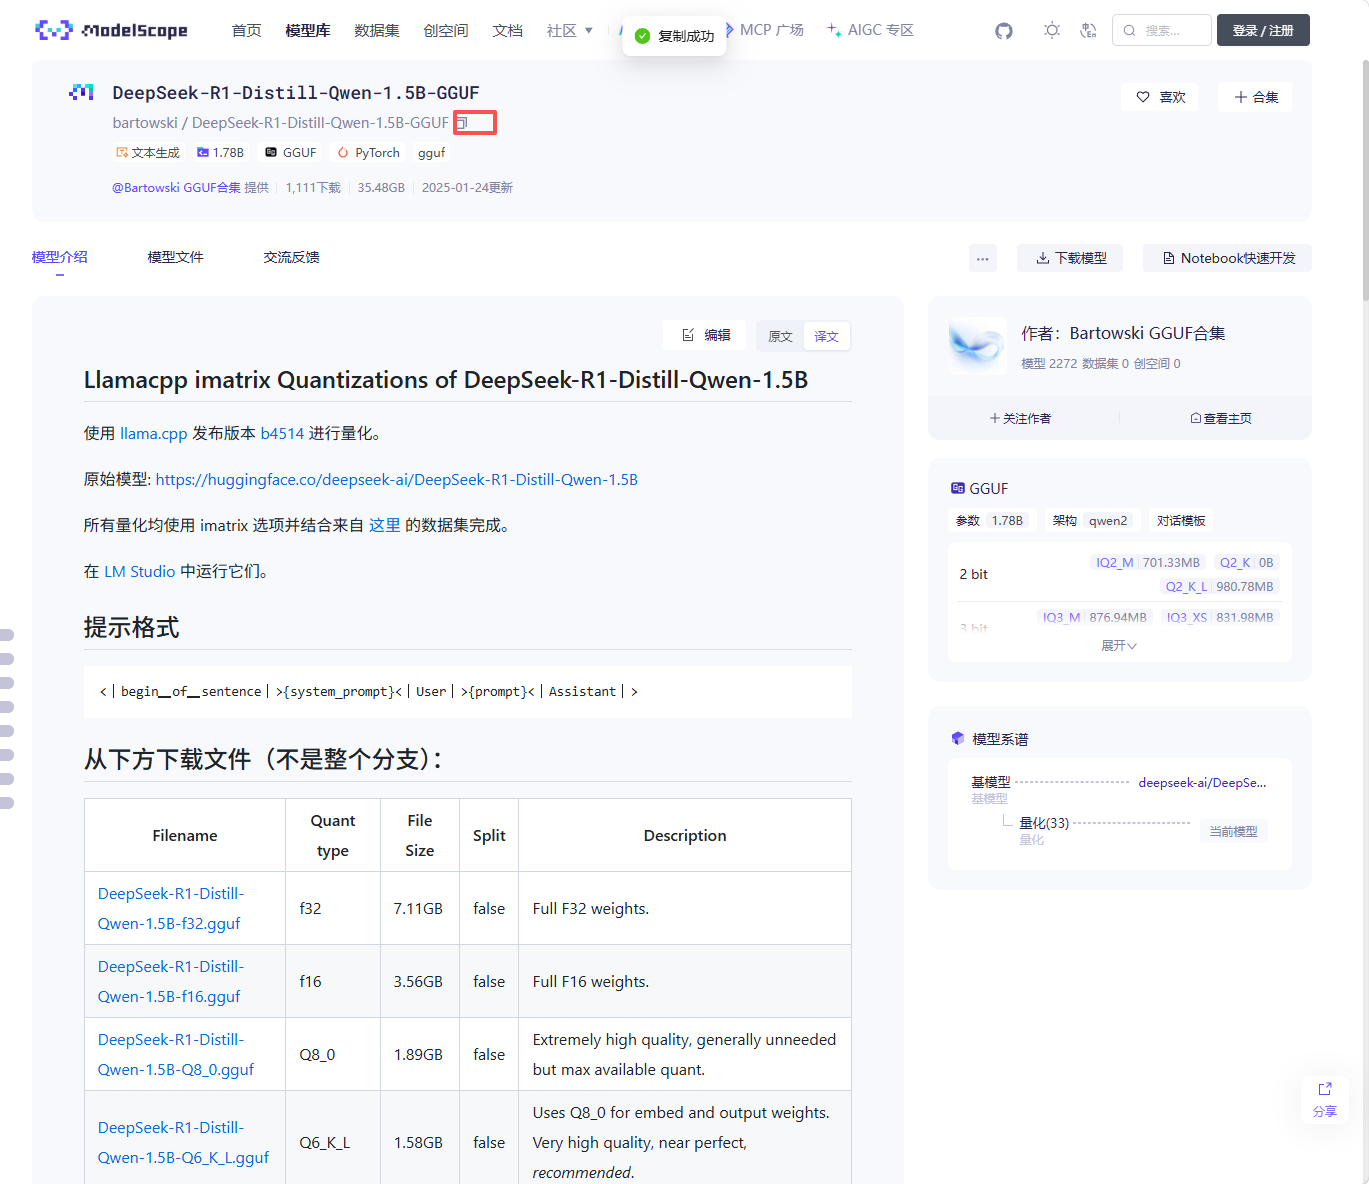Open 文档 in the top navigation
The width and height of the screenshot is (1369, 1184).
[x=508, y=31]
